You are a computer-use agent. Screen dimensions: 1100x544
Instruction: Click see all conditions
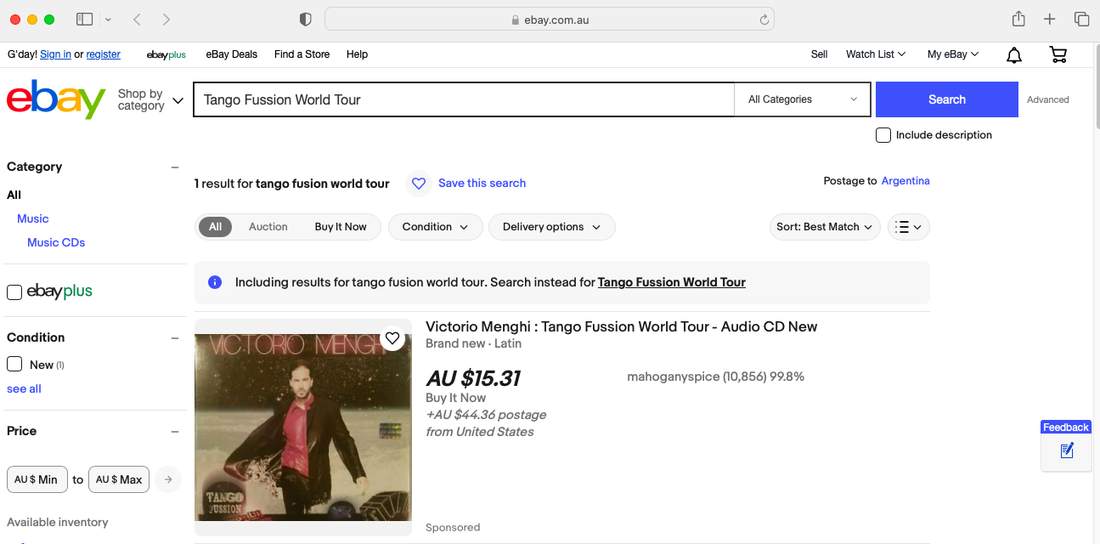click(x=24, y=389)
